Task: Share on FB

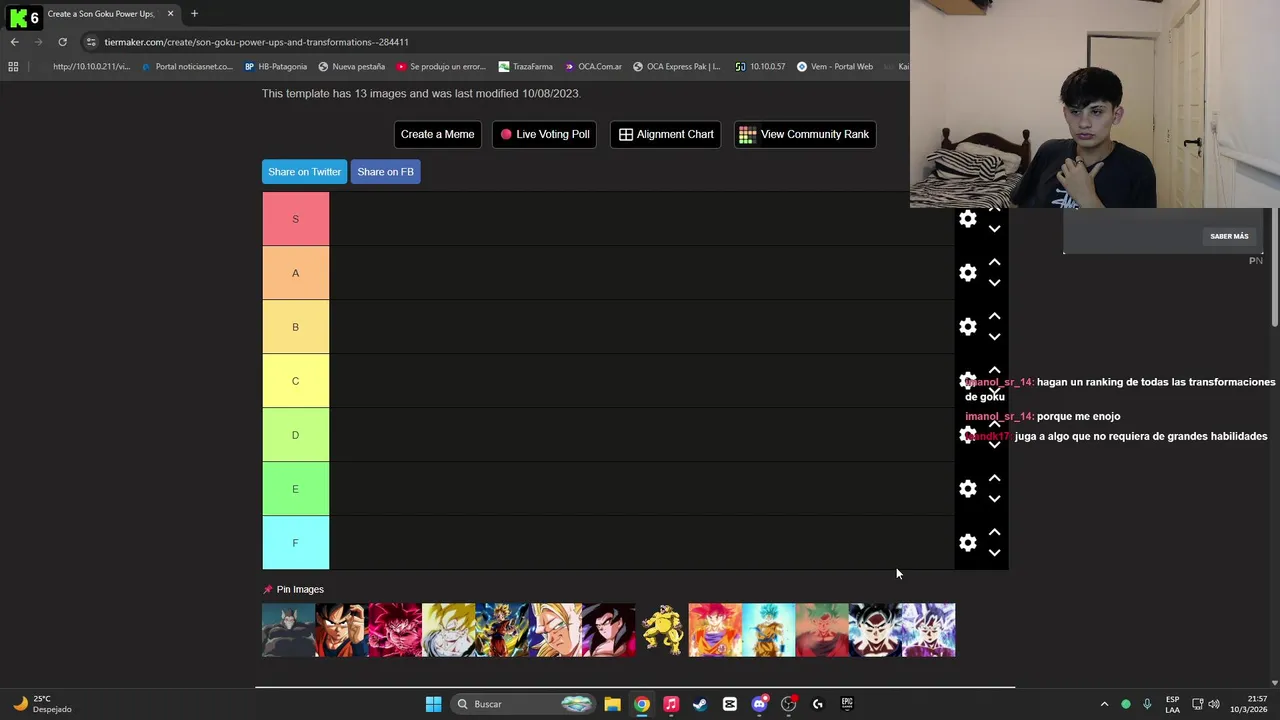Action: (x=385, y=172)
